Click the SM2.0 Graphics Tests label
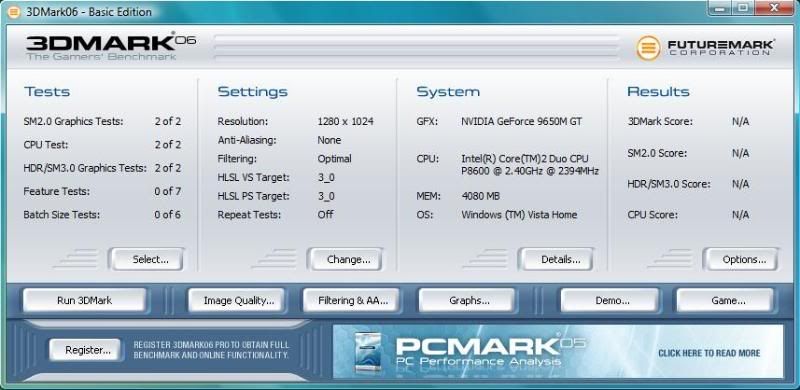800x390 pixels. (73, 121)
